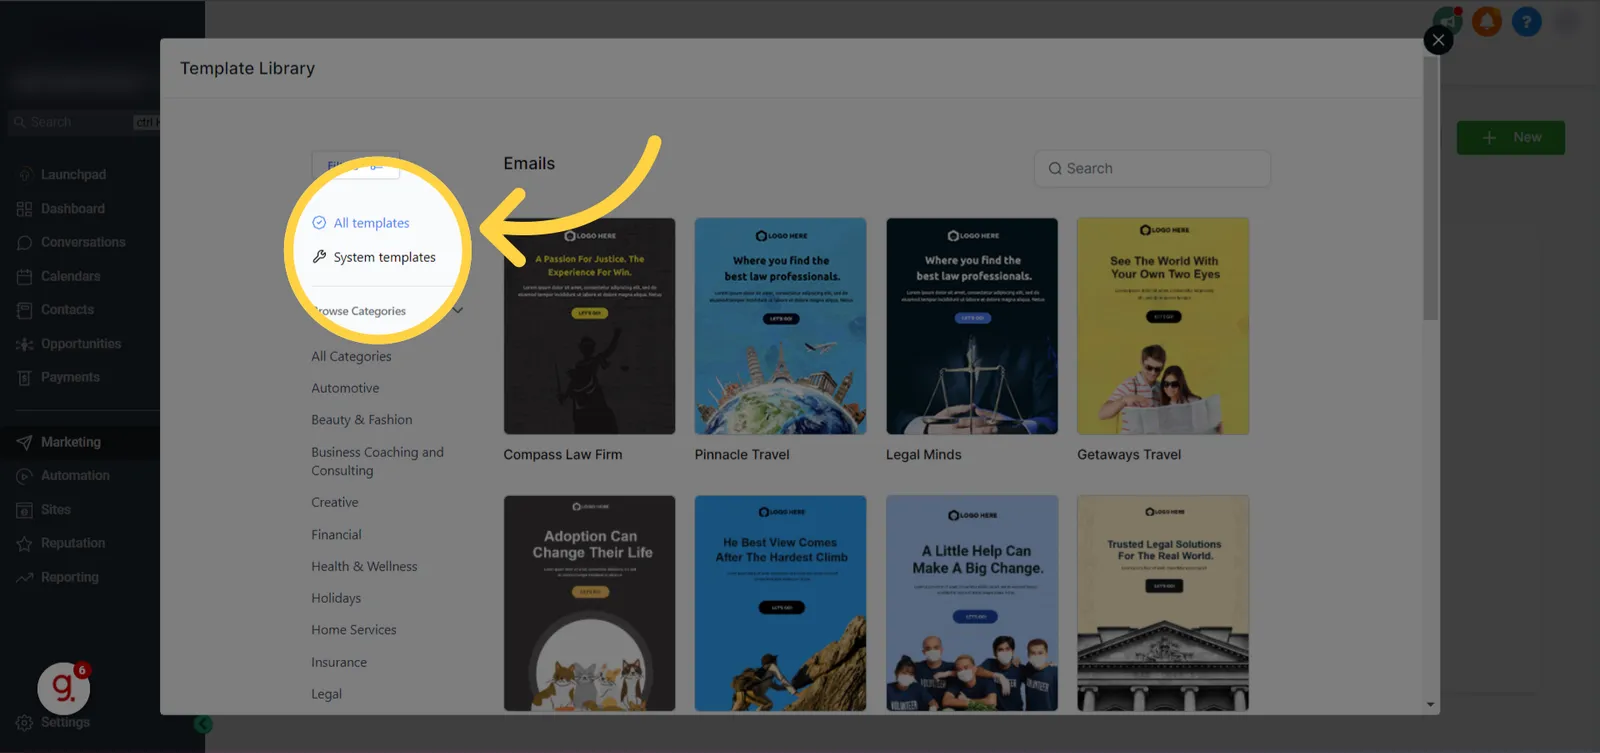Choose the All Categories option
This screenshot has width=1600, height=753.
point(351,356)
